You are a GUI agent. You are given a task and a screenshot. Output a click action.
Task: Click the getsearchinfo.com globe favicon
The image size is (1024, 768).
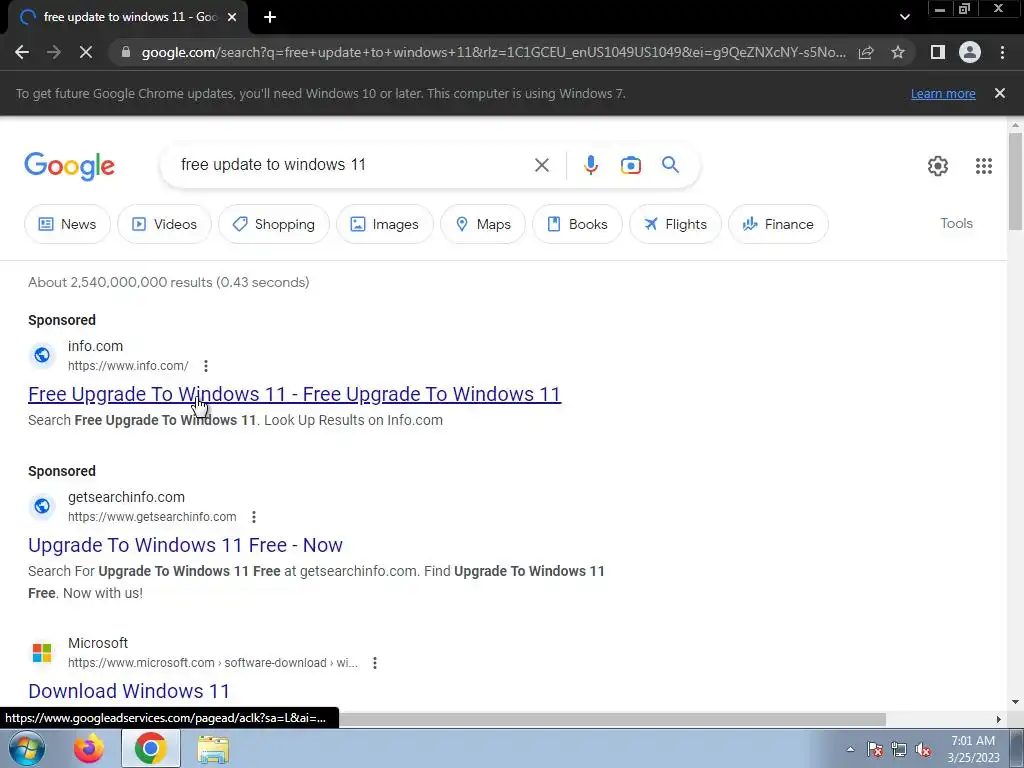(42, 506)
